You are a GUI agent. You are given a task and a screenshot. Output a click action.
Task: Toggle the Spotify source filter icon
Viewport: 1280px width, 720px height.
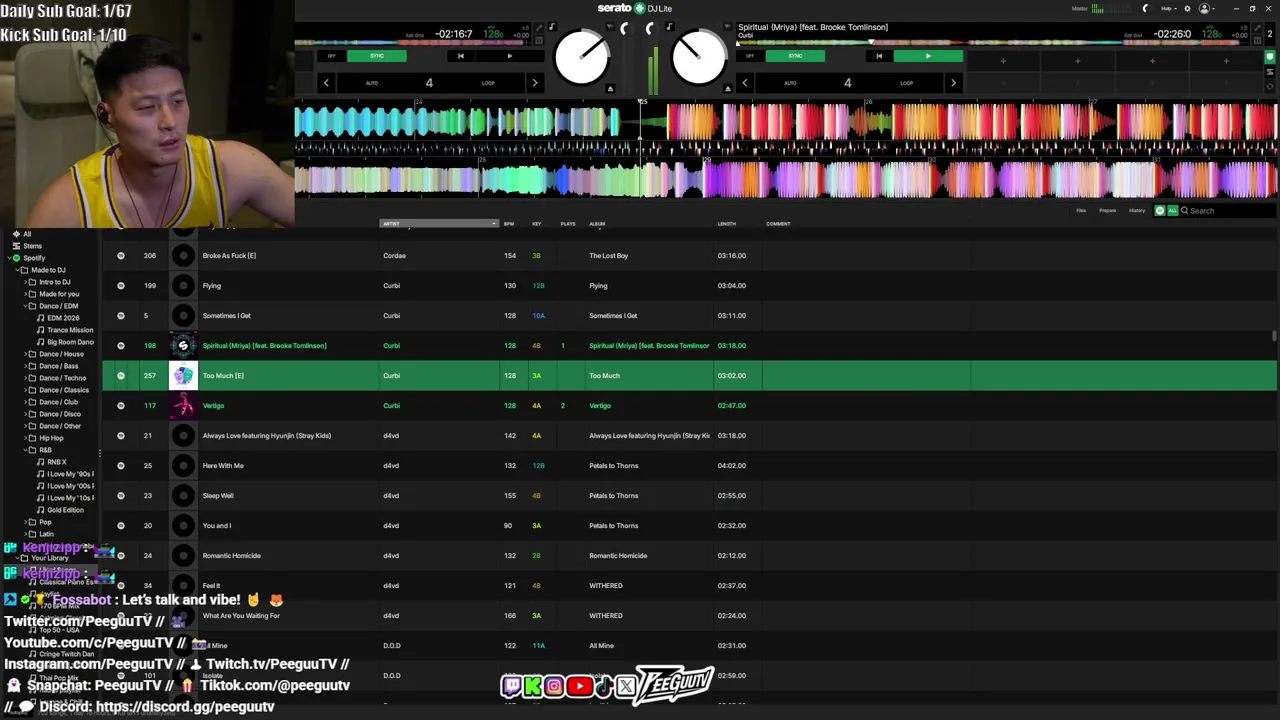click(1160, 211)
